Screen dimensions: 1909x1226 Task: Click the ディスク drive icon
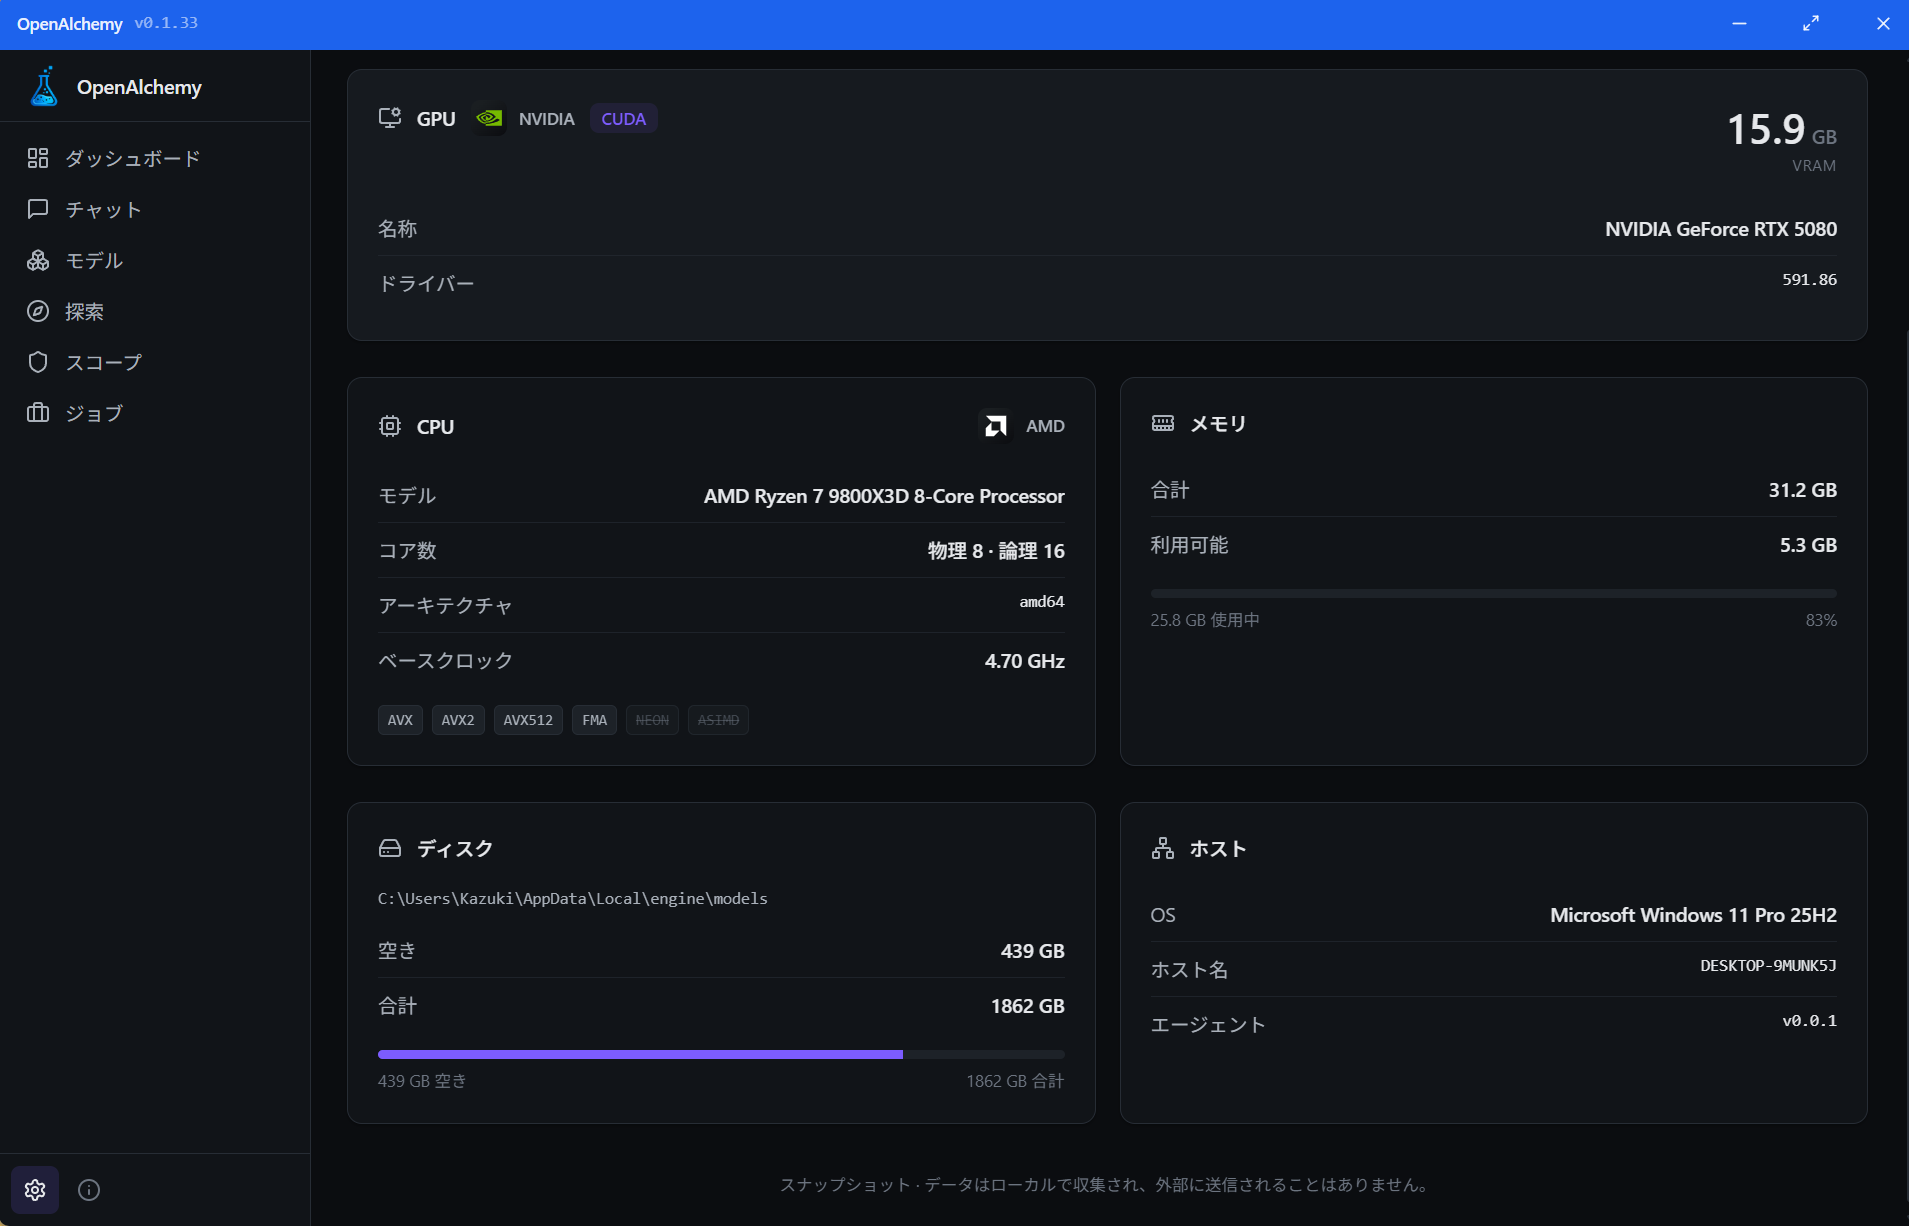click(x=390, y=848)
